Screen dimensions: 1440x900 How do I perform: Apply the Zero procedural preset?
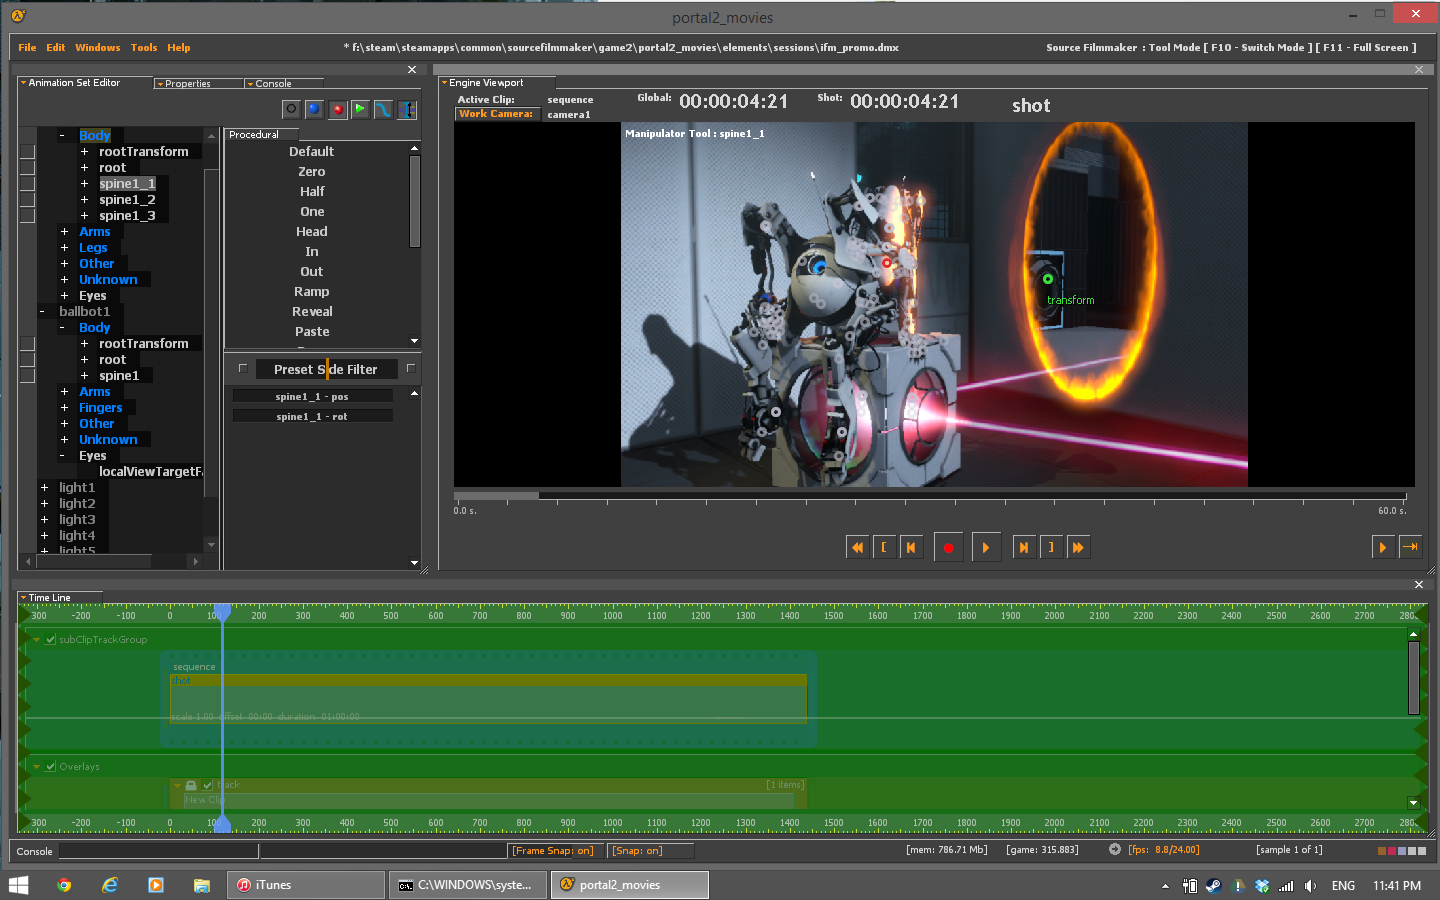point(312,172)
